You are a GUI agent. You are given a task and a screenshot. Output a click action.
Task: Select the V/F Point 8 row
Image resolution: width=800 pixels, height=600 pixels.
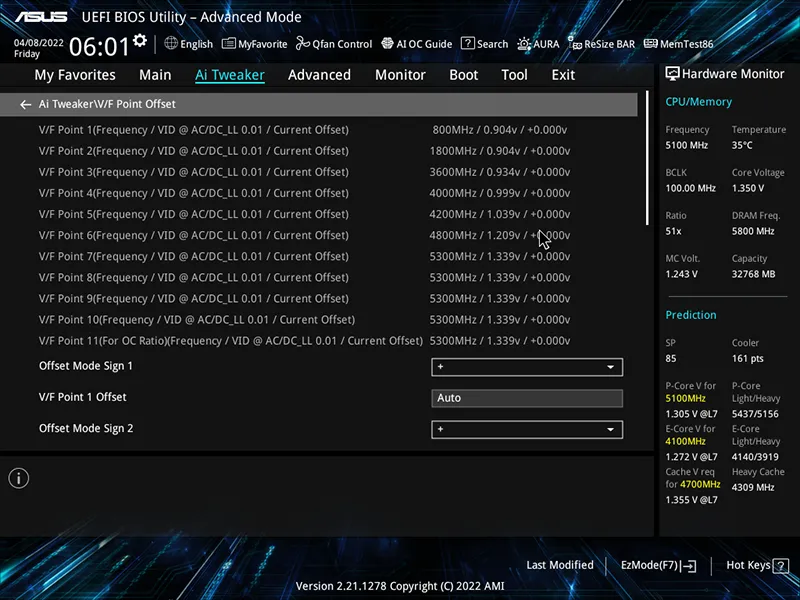[x=304, y=278]
